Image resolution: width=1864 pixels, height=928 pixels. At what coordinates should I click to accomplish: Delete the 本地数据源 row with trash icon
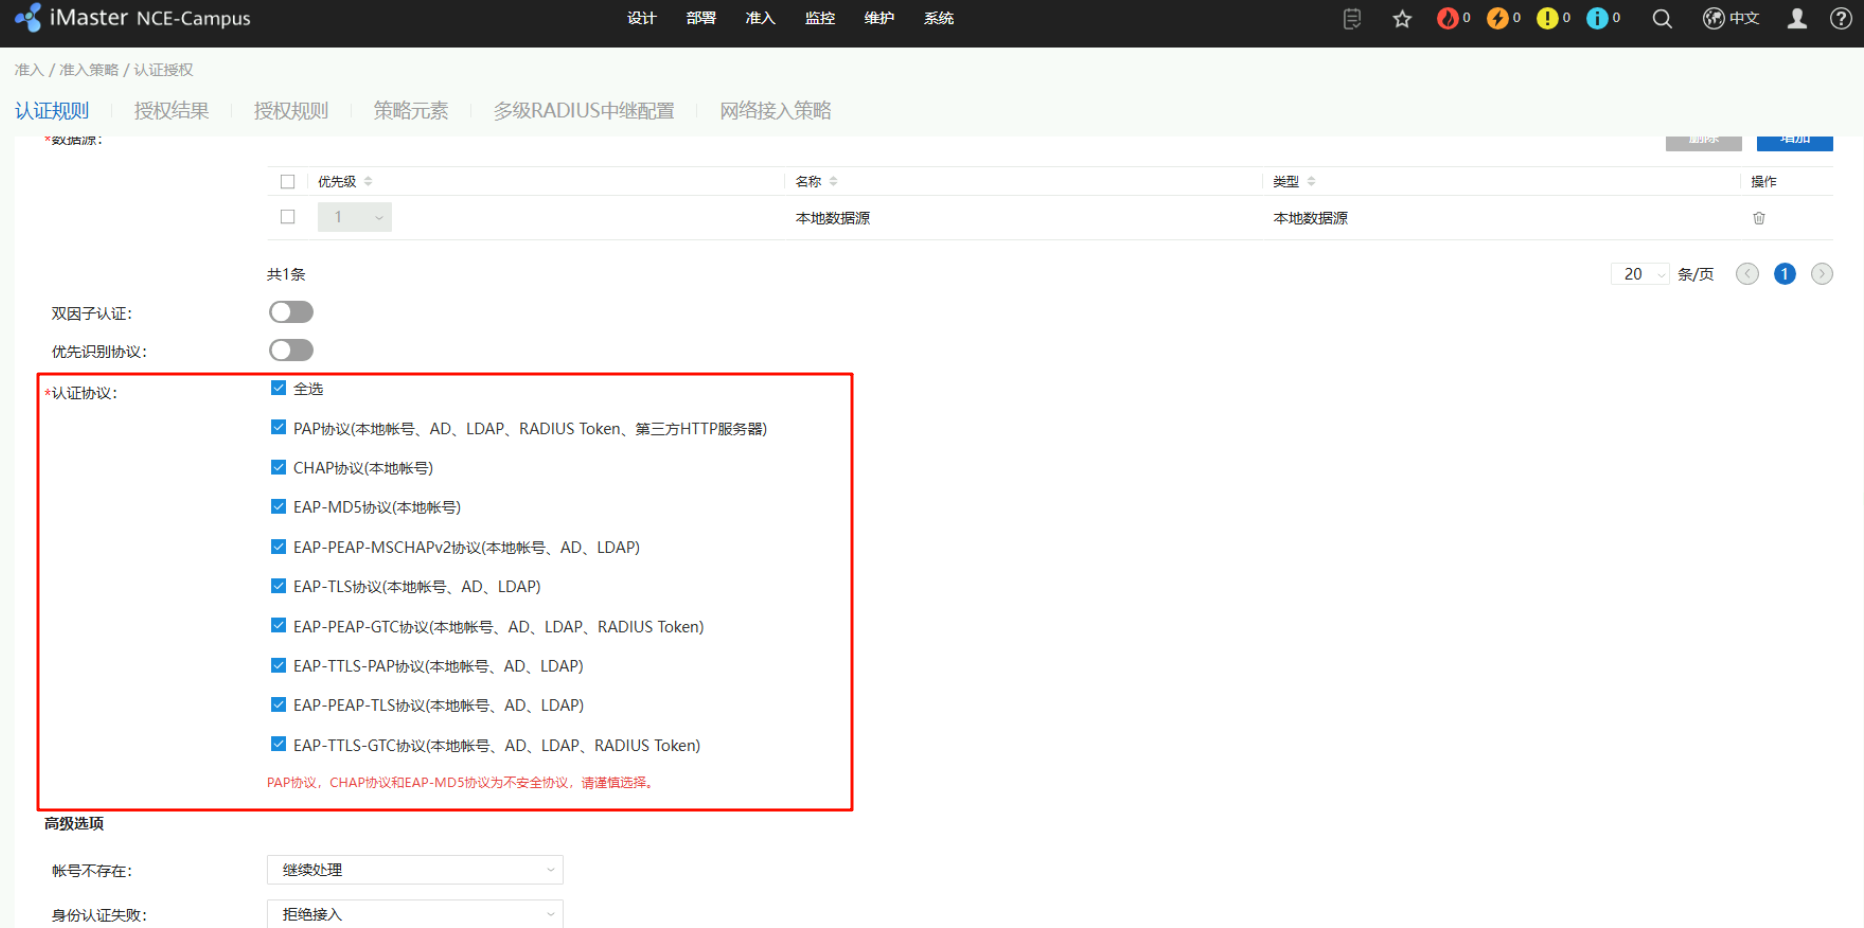[x=1759, y=218]
